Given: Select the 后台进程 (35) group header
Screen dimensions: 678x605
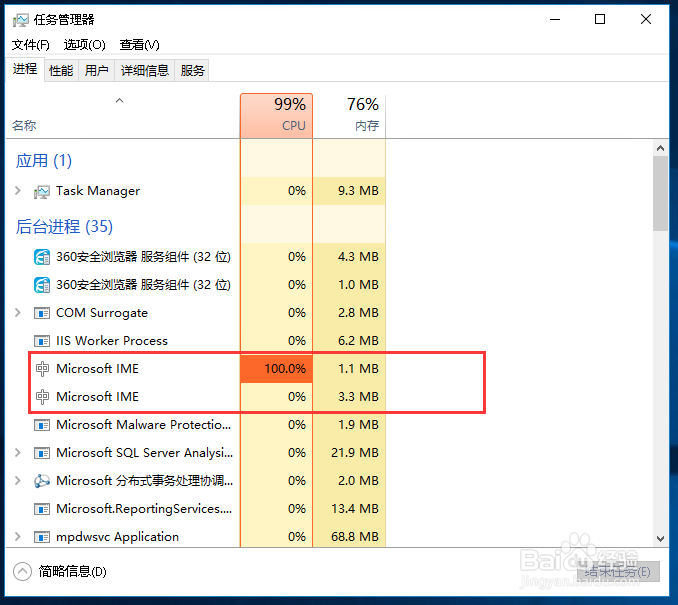Looking at the screenshot, I should pyautogui.click(x=64, y=227).
